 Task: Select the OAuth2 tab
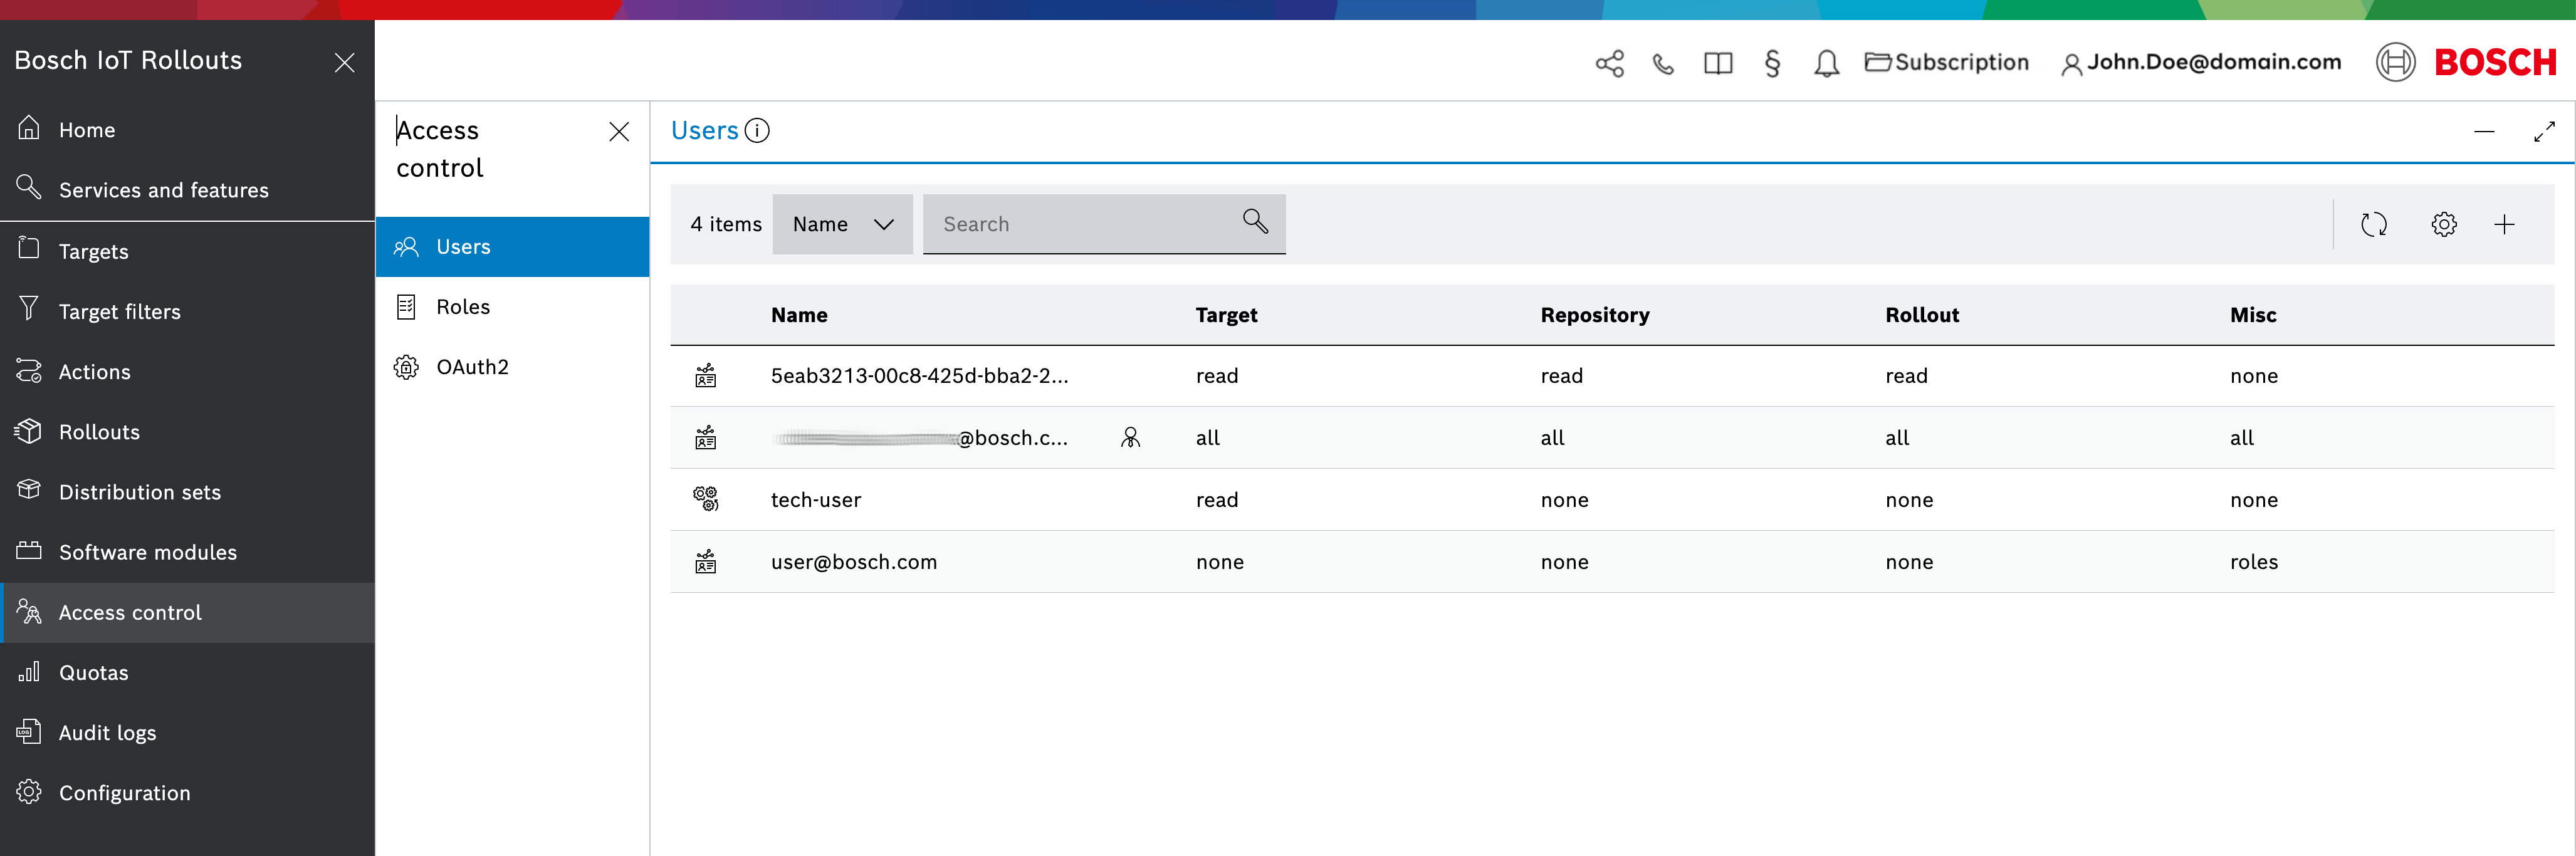coord(513,367)
